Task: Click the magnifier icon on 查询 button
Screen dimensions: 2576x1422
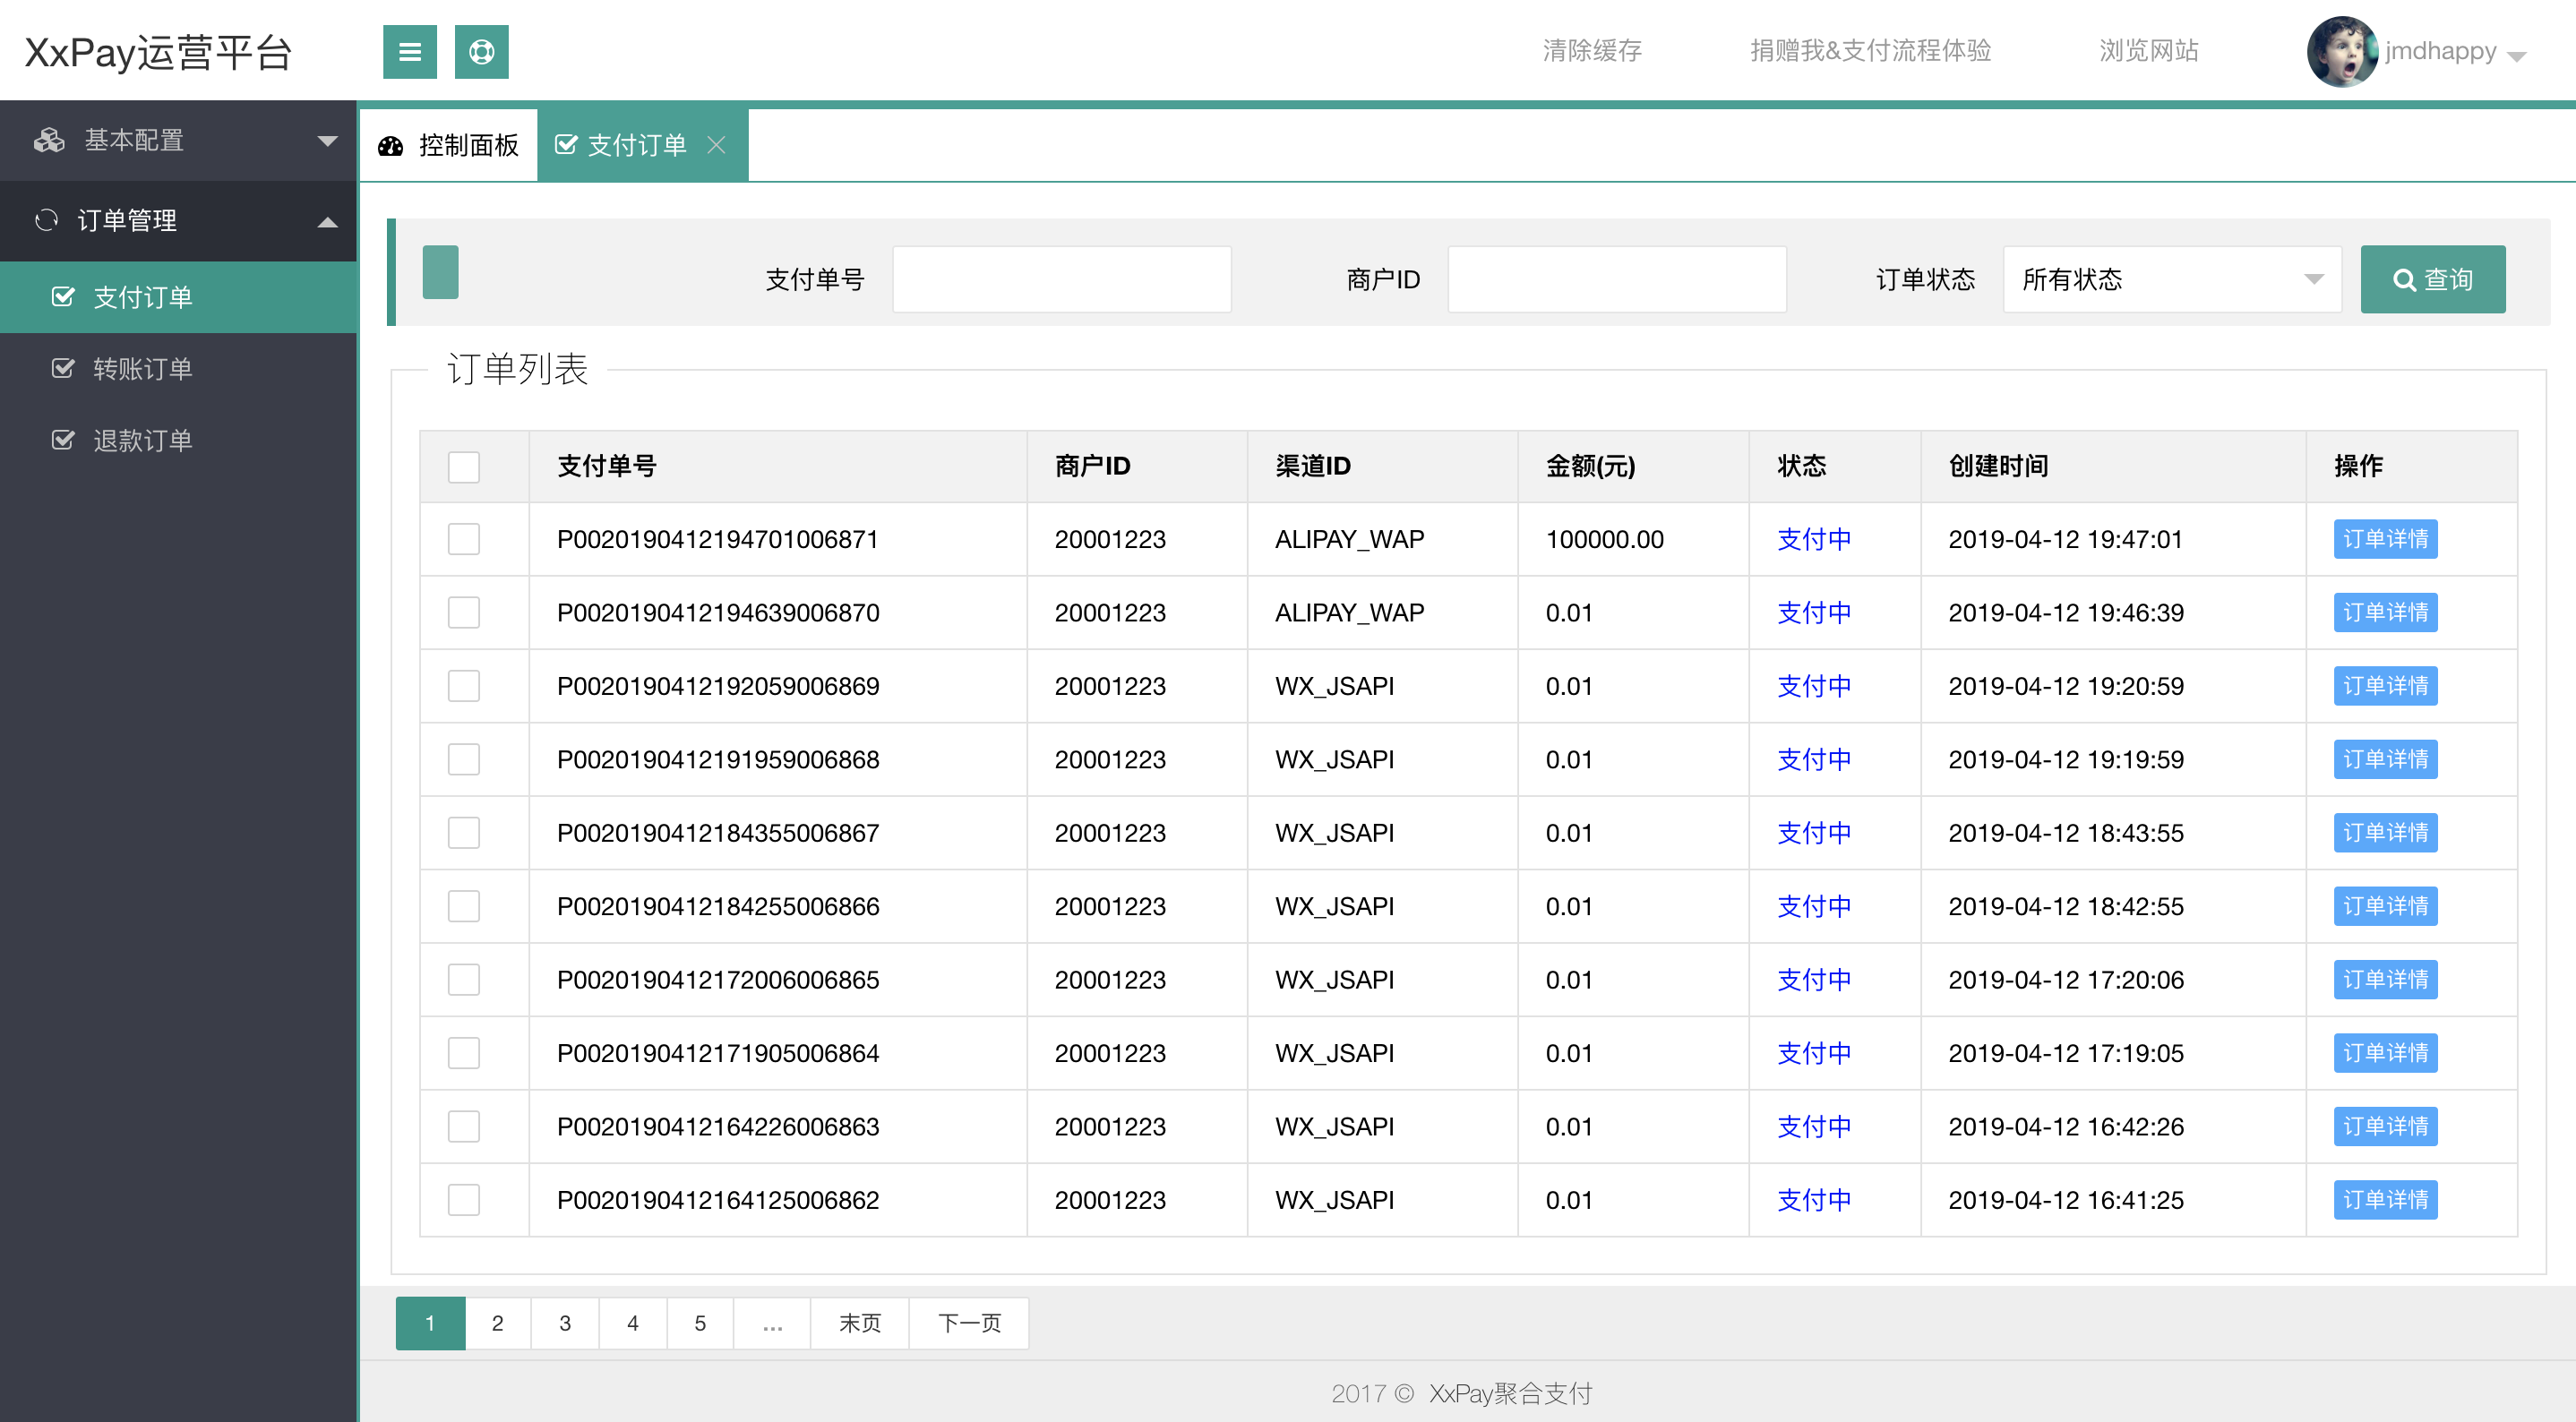Action: click(x=2404, y=281)
